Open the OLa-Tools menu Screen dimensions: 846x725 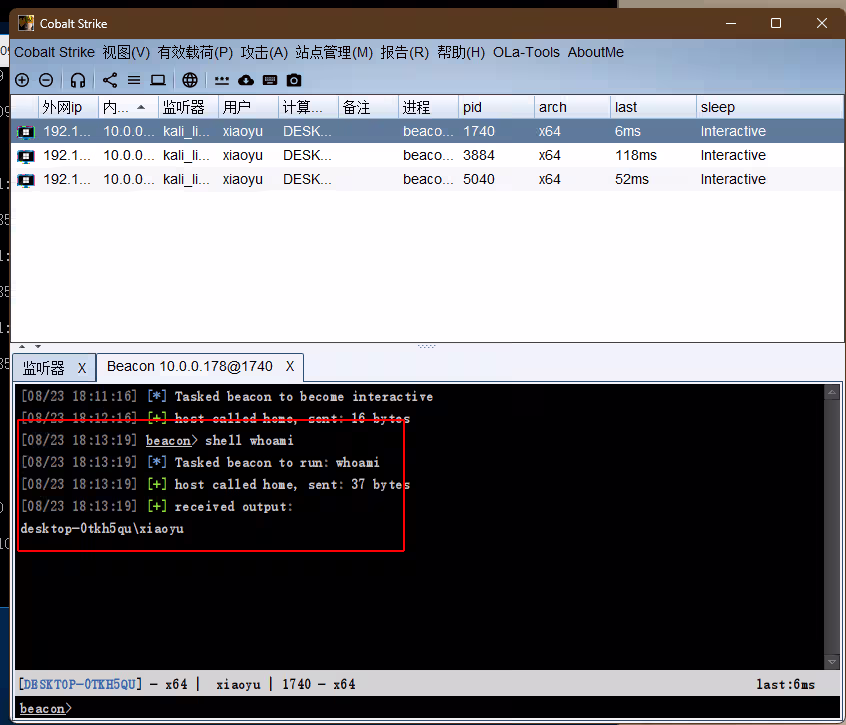pyautogui.click(x=526, y=52)
